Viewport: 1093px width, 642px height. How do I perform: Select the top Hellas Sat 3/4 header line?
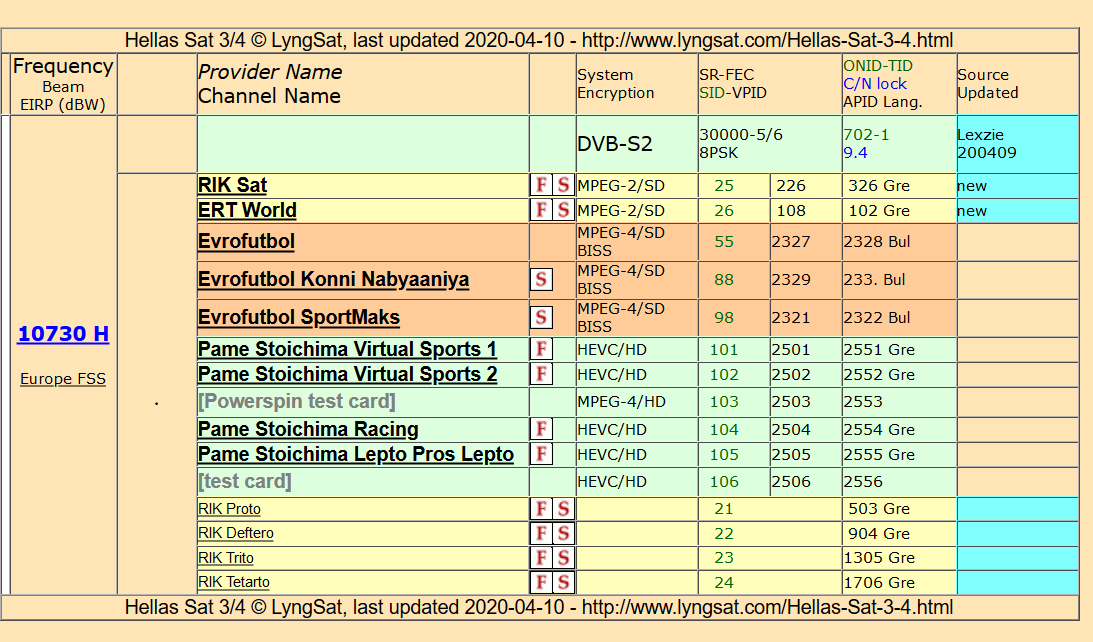540,40
